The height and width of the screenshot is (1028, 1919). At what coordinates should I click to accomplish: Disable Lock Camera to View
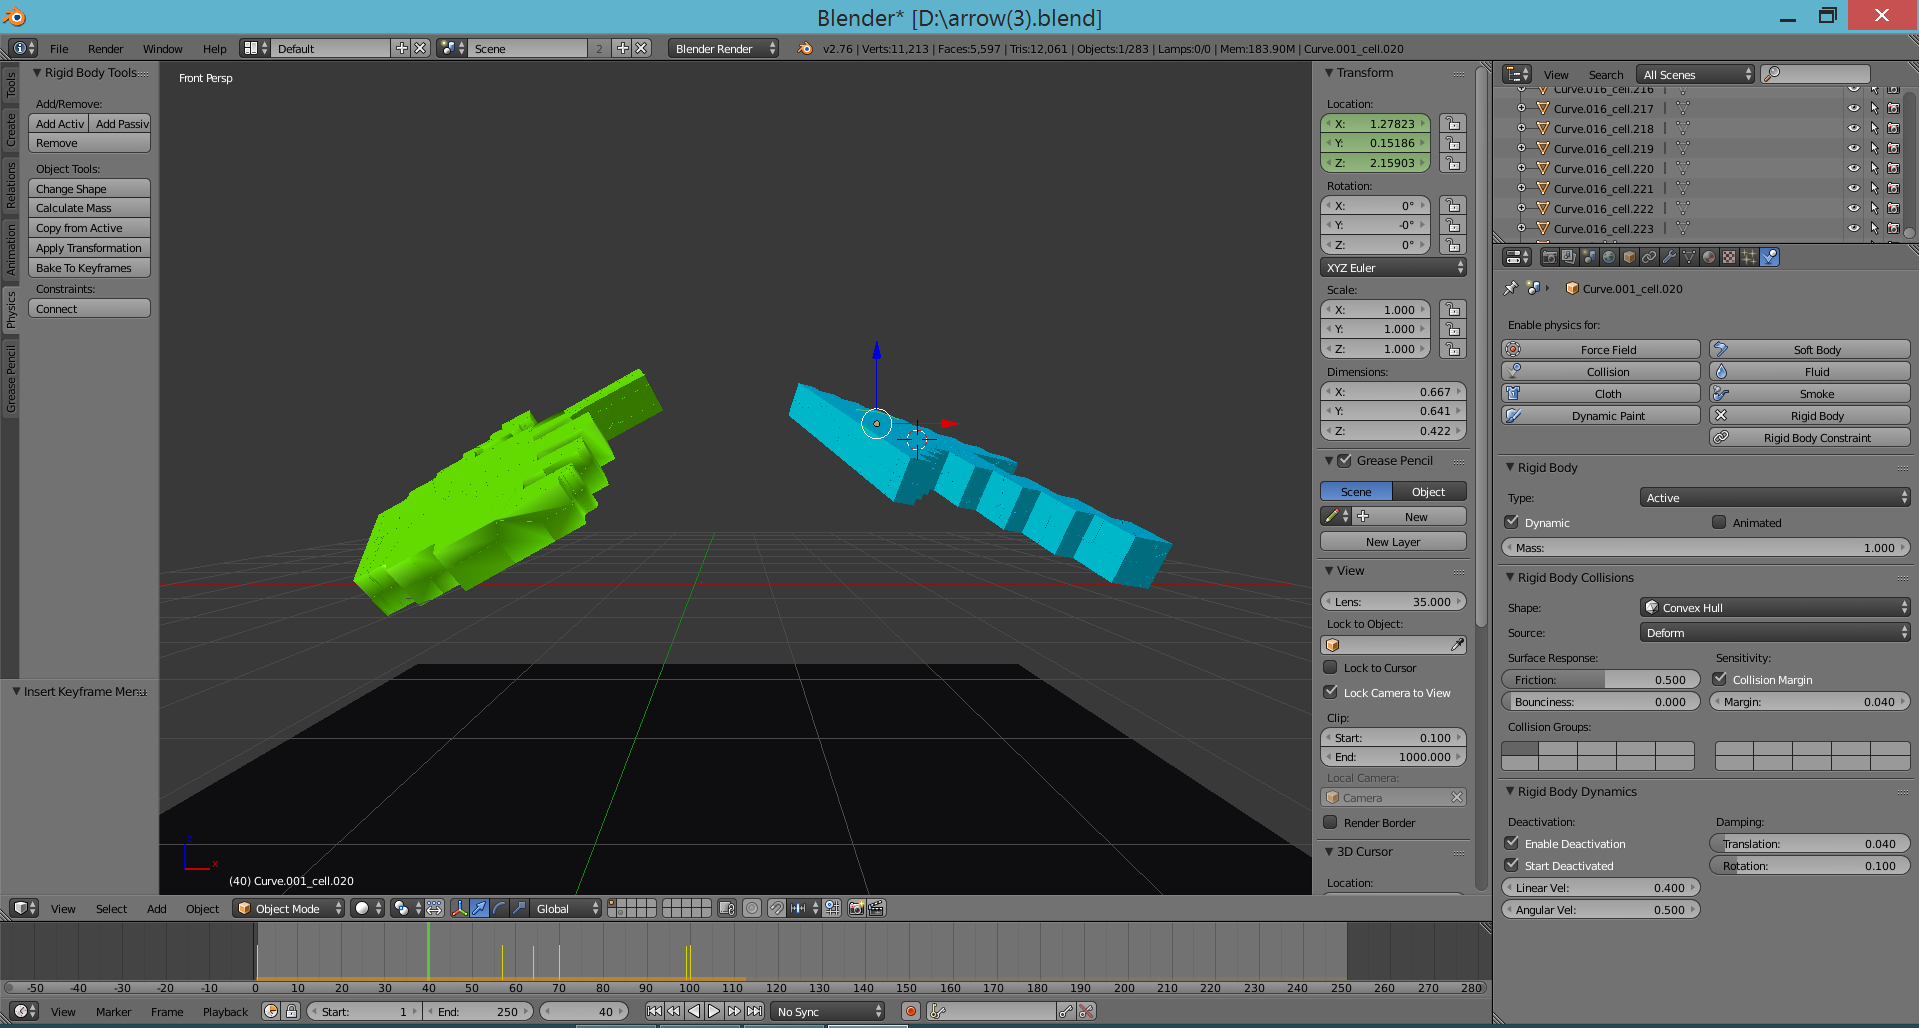coord(1330,692)
